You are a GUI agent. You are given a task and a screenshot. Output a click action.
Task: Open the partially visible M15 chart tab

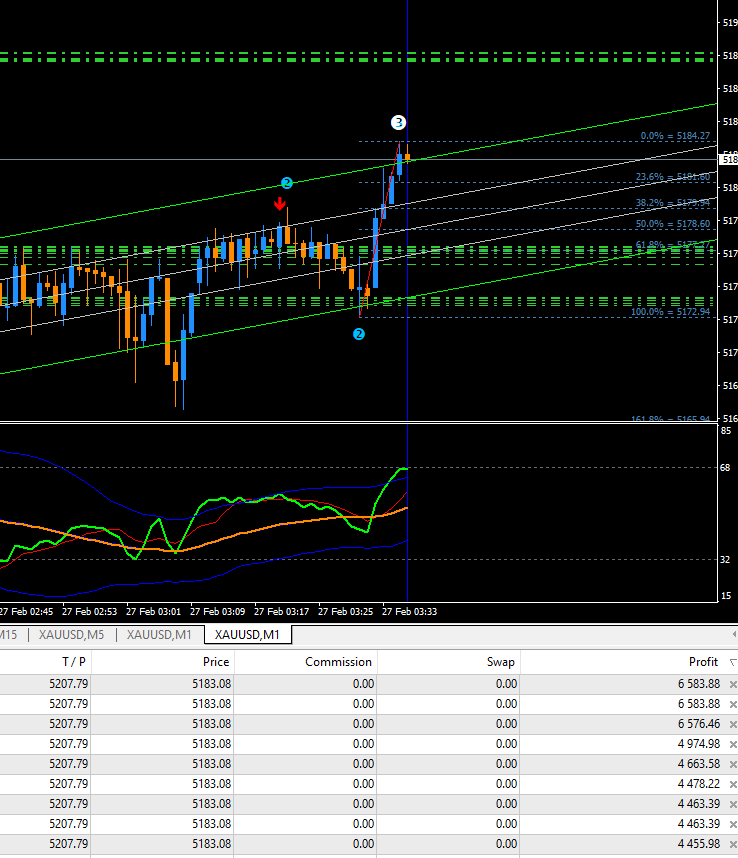[x=9, y=634]
